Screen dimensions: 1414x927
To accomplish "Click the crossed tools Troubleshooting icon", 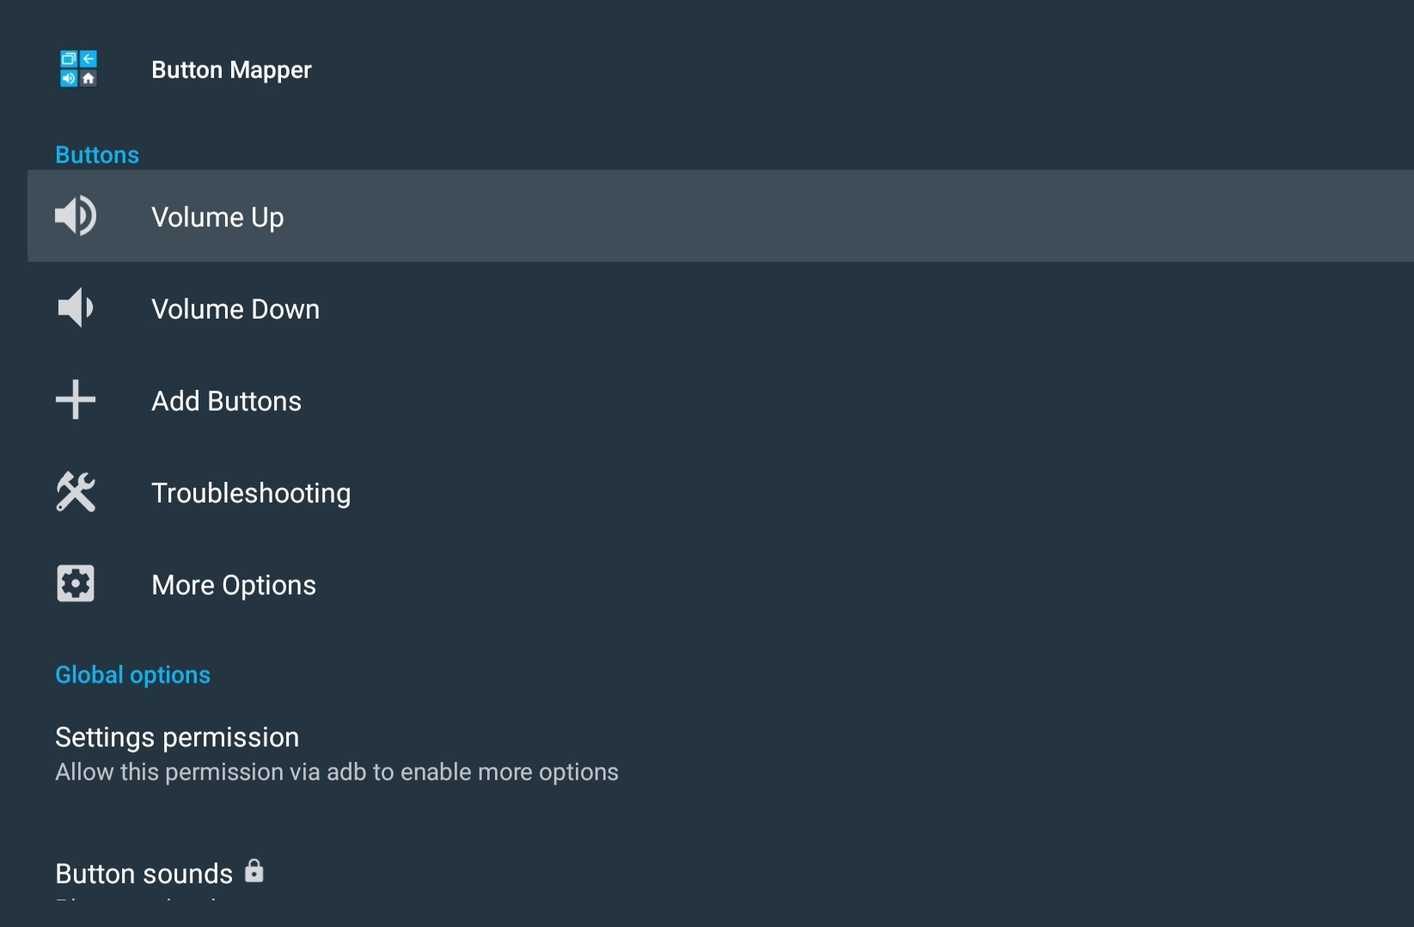I will (75, 491).
